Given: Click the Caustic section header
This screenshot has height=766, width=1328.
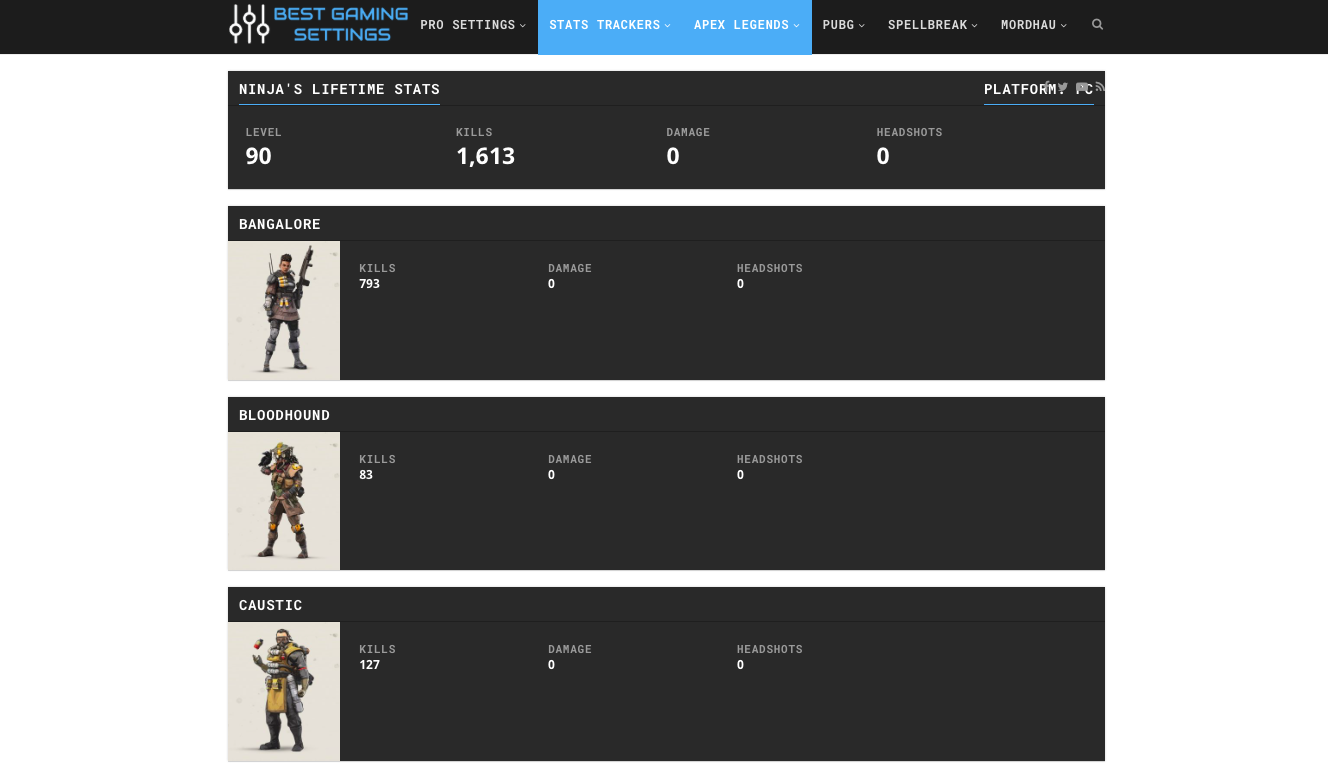Looking at the screenshot, I should click(x=270, y=604).
